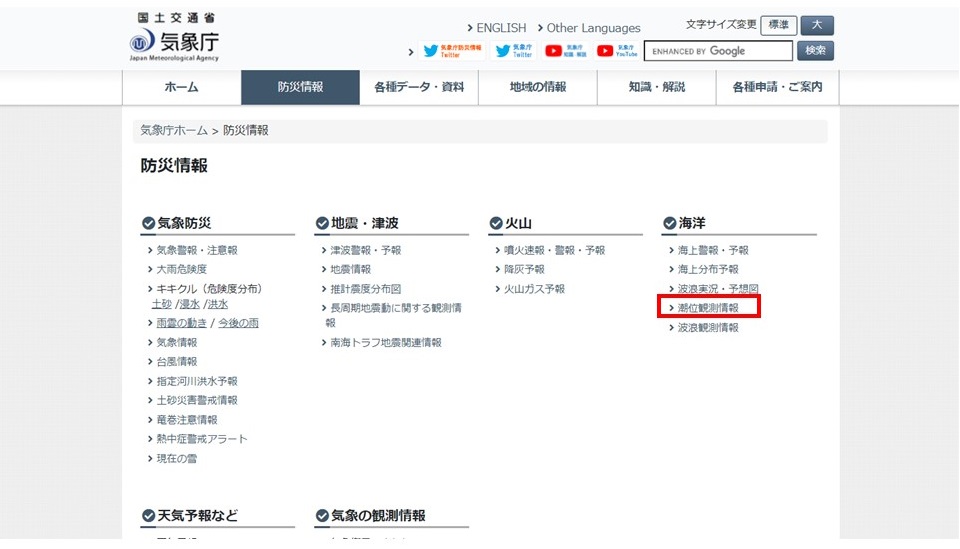Open the 気象庁防災情報 Twitter icon link

(x=452, y=51)
